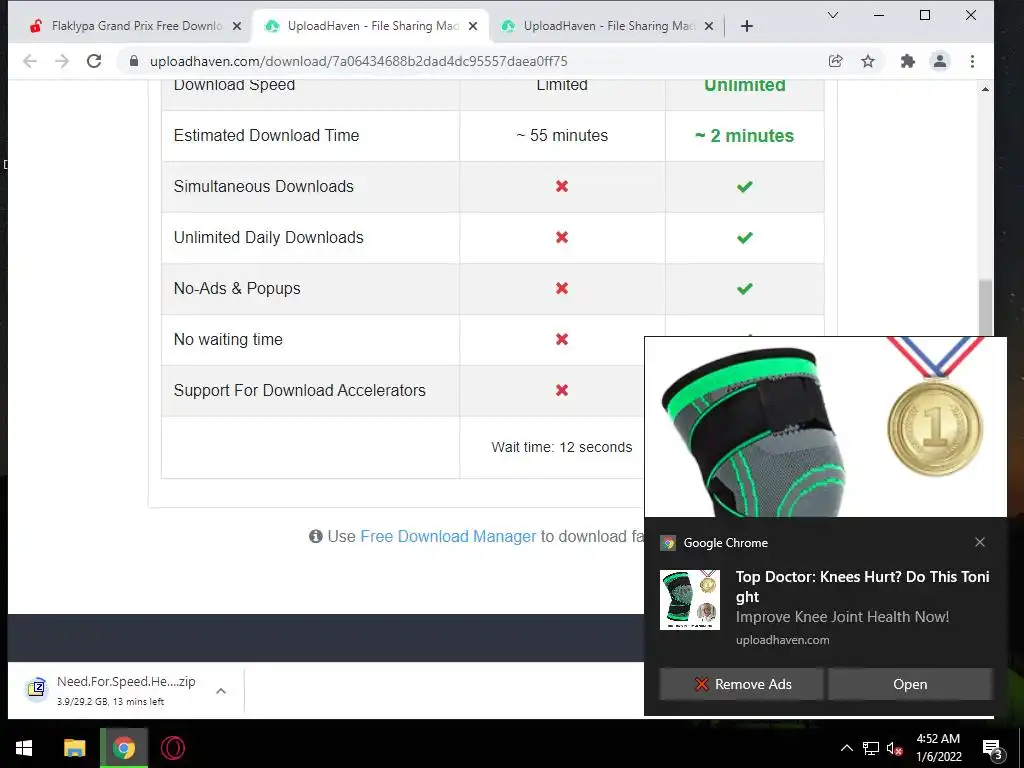1024x768 pixels.
Task: Click Chrome icon in taskbar
Action: [x=123, y=748]
